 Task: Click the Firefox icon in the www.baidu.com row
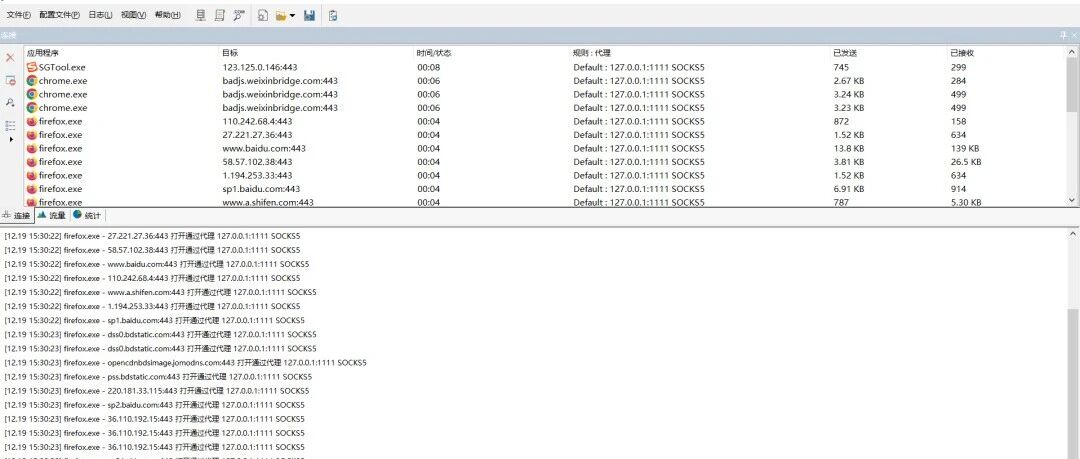tap(32, 148)
